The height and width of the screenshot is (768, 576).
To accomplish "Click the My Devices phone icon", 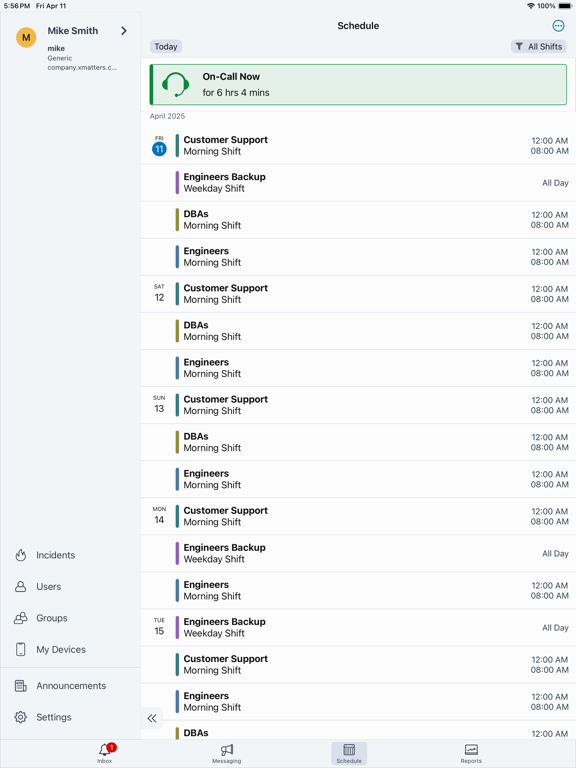I will coord(21,649).
